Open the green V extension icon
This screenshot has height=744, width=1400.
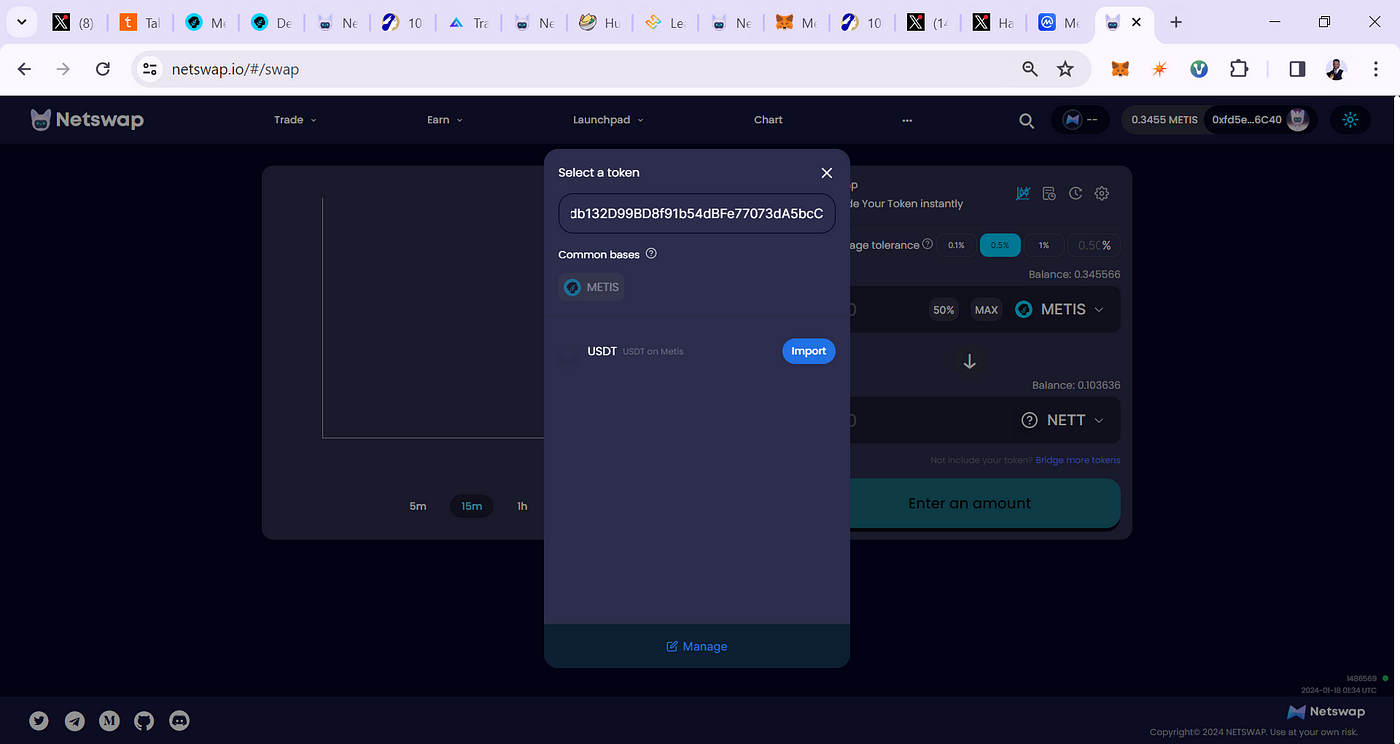[x=1199, y=69]
